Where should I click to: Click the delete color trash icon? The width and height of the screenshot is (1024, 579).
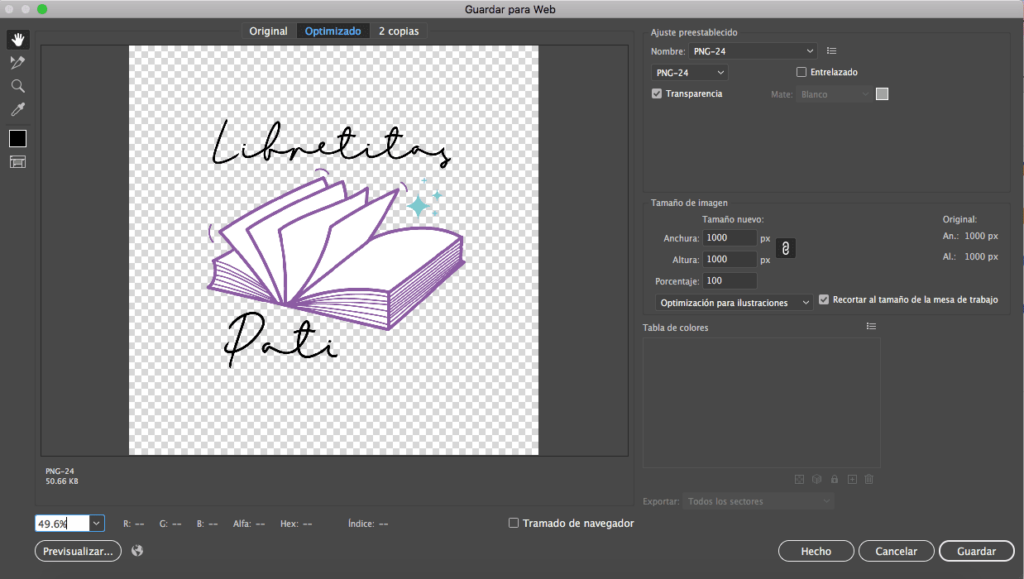pos(869,479)
